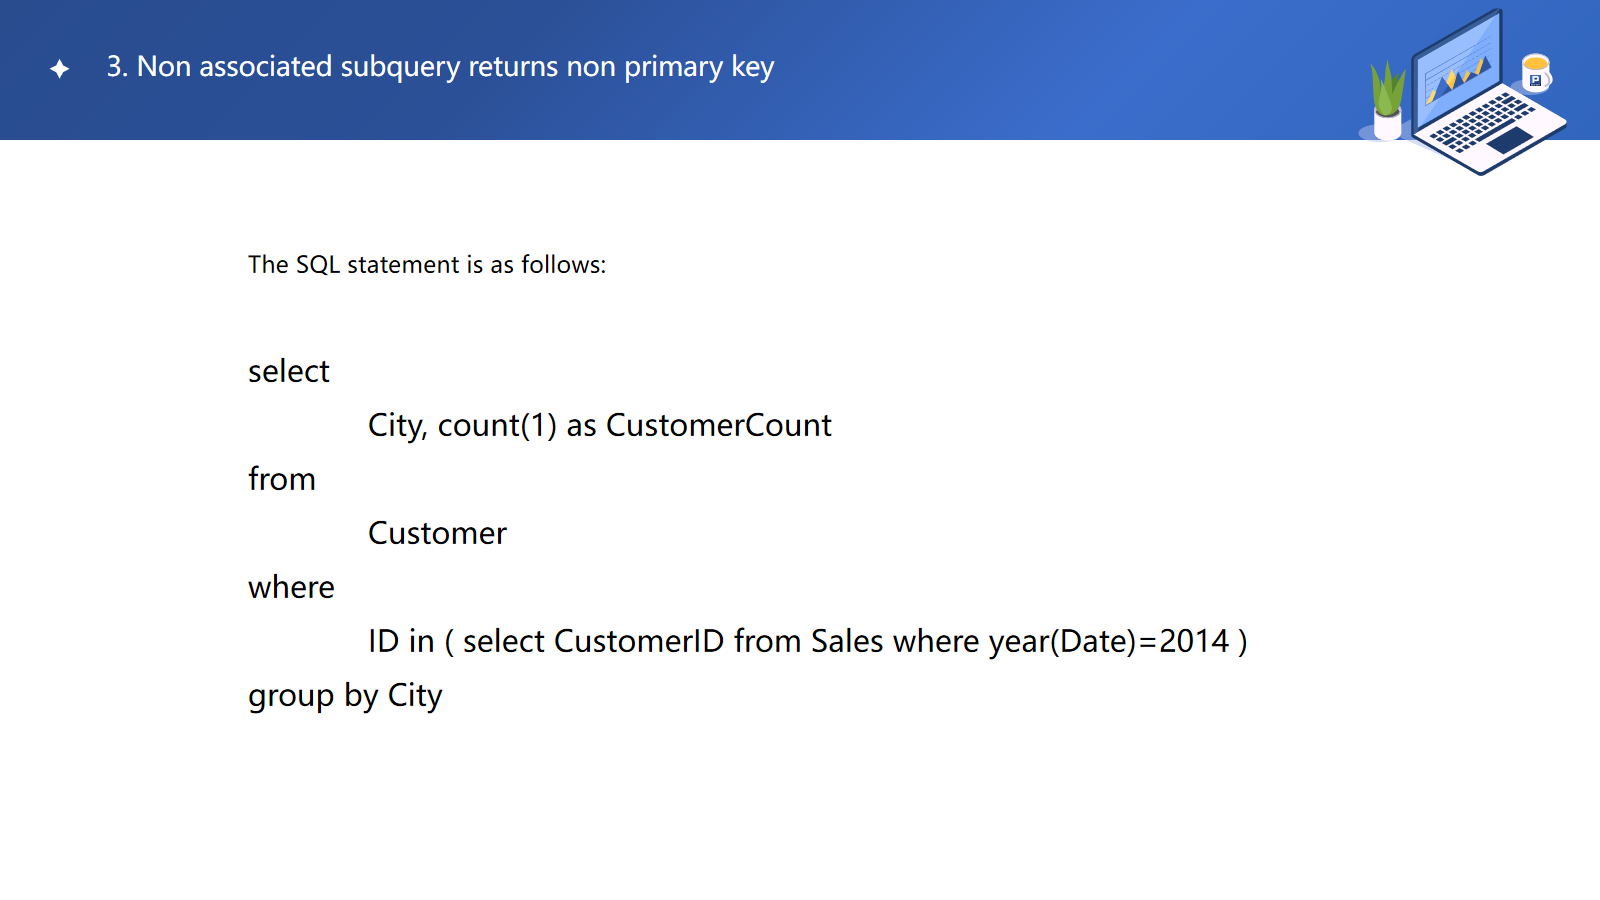Click 'ID in' at subquery line start
This screenshot has height=900, width=1600.
pyautogui.click(x=401, y=642)
